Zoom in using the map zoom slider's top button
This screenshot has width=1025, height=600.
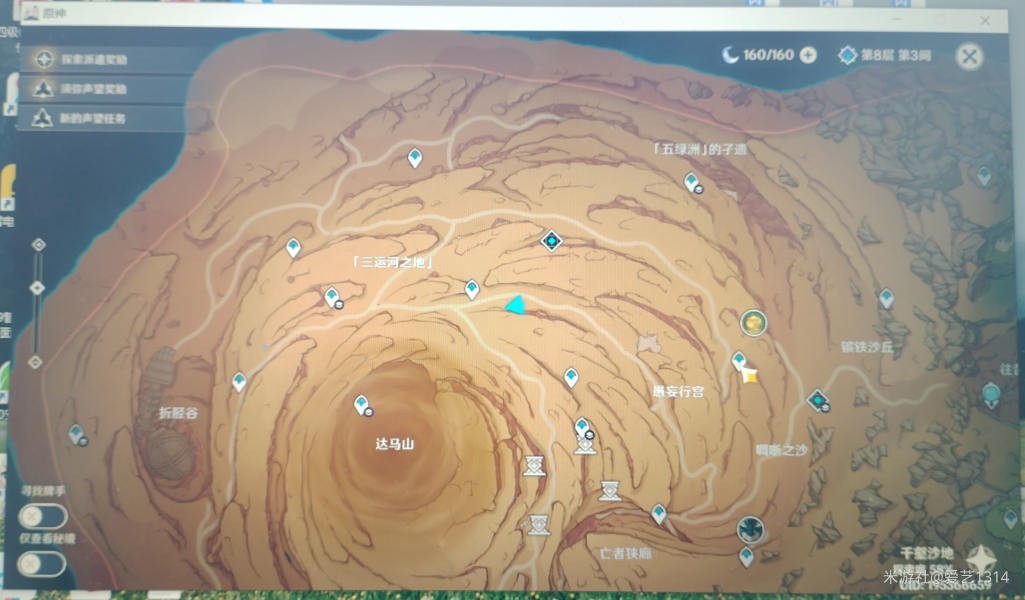[x=39, y=244]
